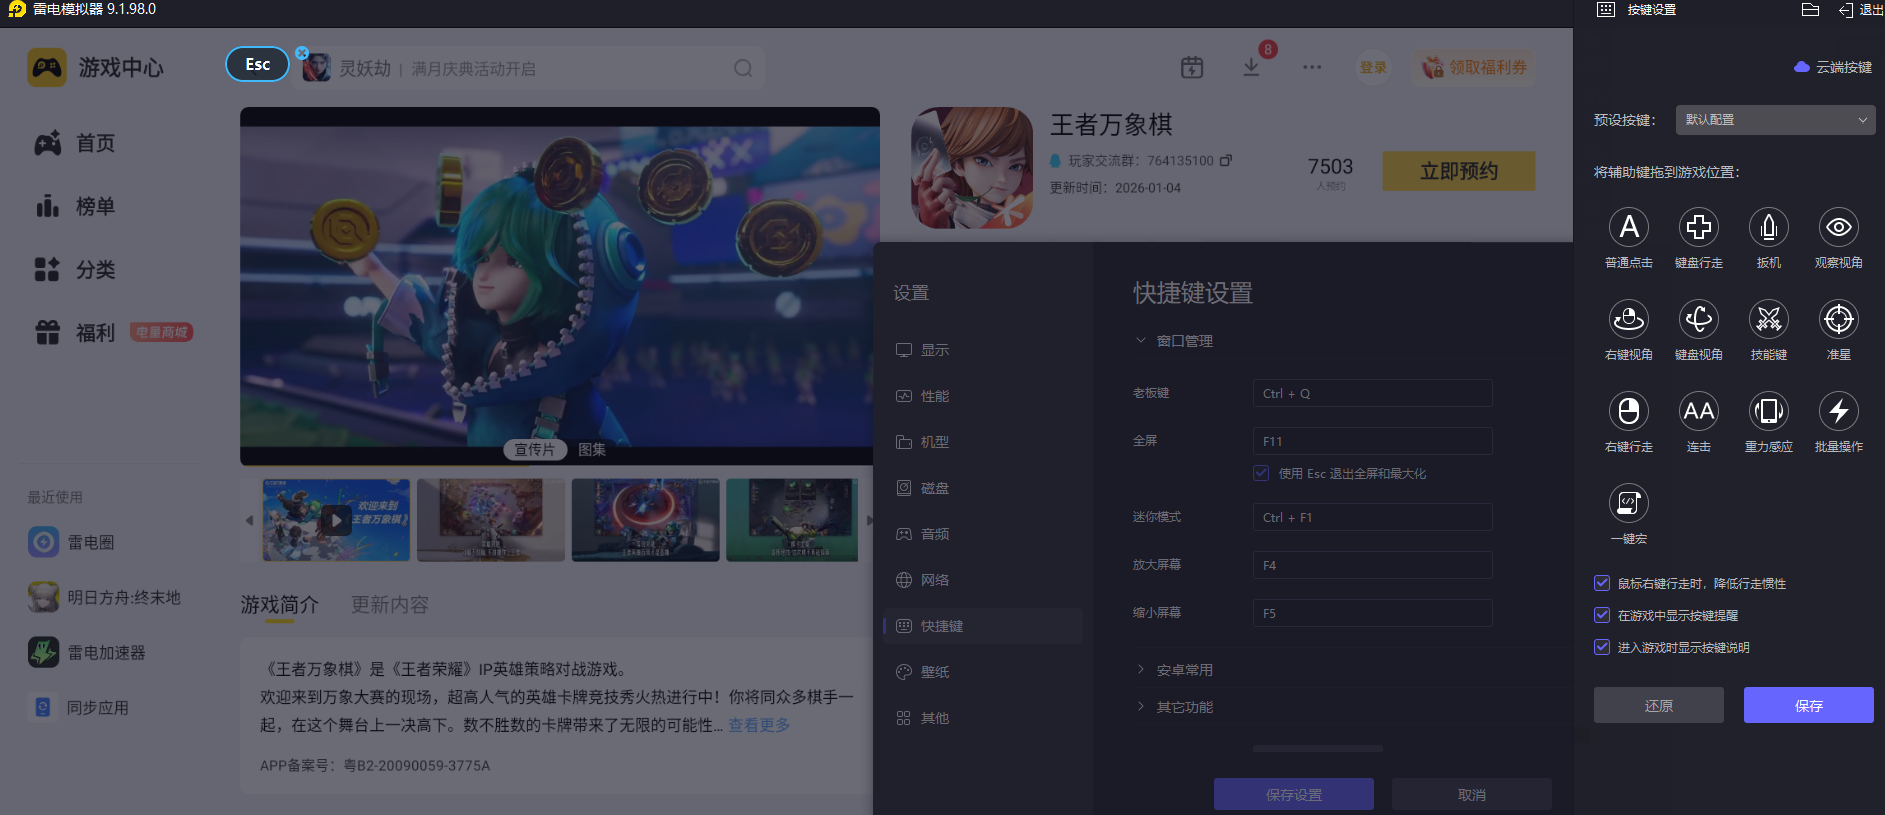Click the 登录 login button
Viewport: 1885px width, 815px height.
(x=1373, y=67)
